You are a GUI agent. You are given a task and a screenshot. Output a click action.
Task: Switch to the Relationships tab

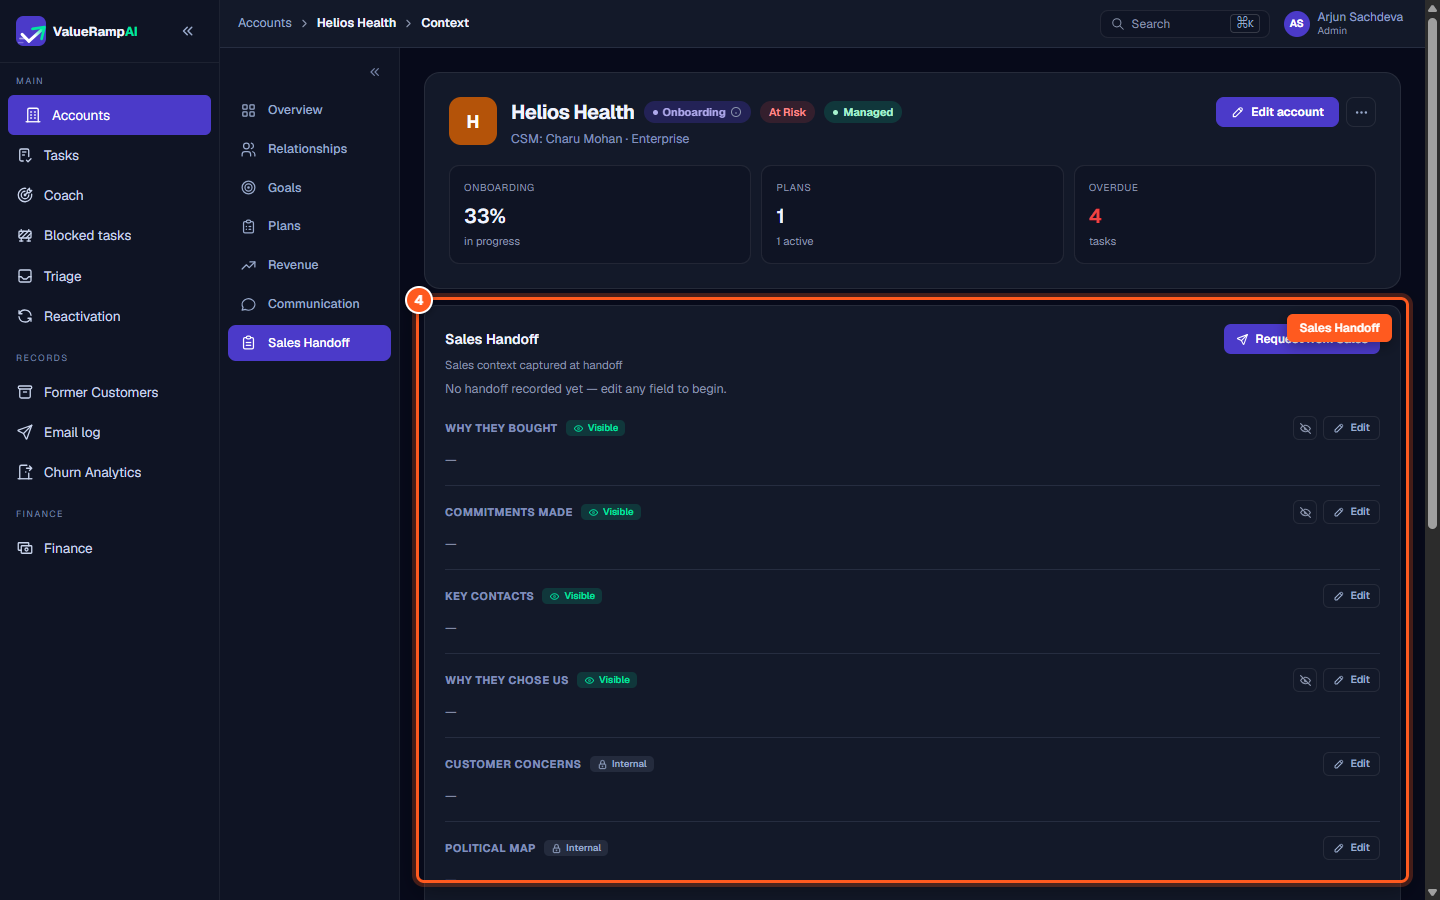pos(309,149)
